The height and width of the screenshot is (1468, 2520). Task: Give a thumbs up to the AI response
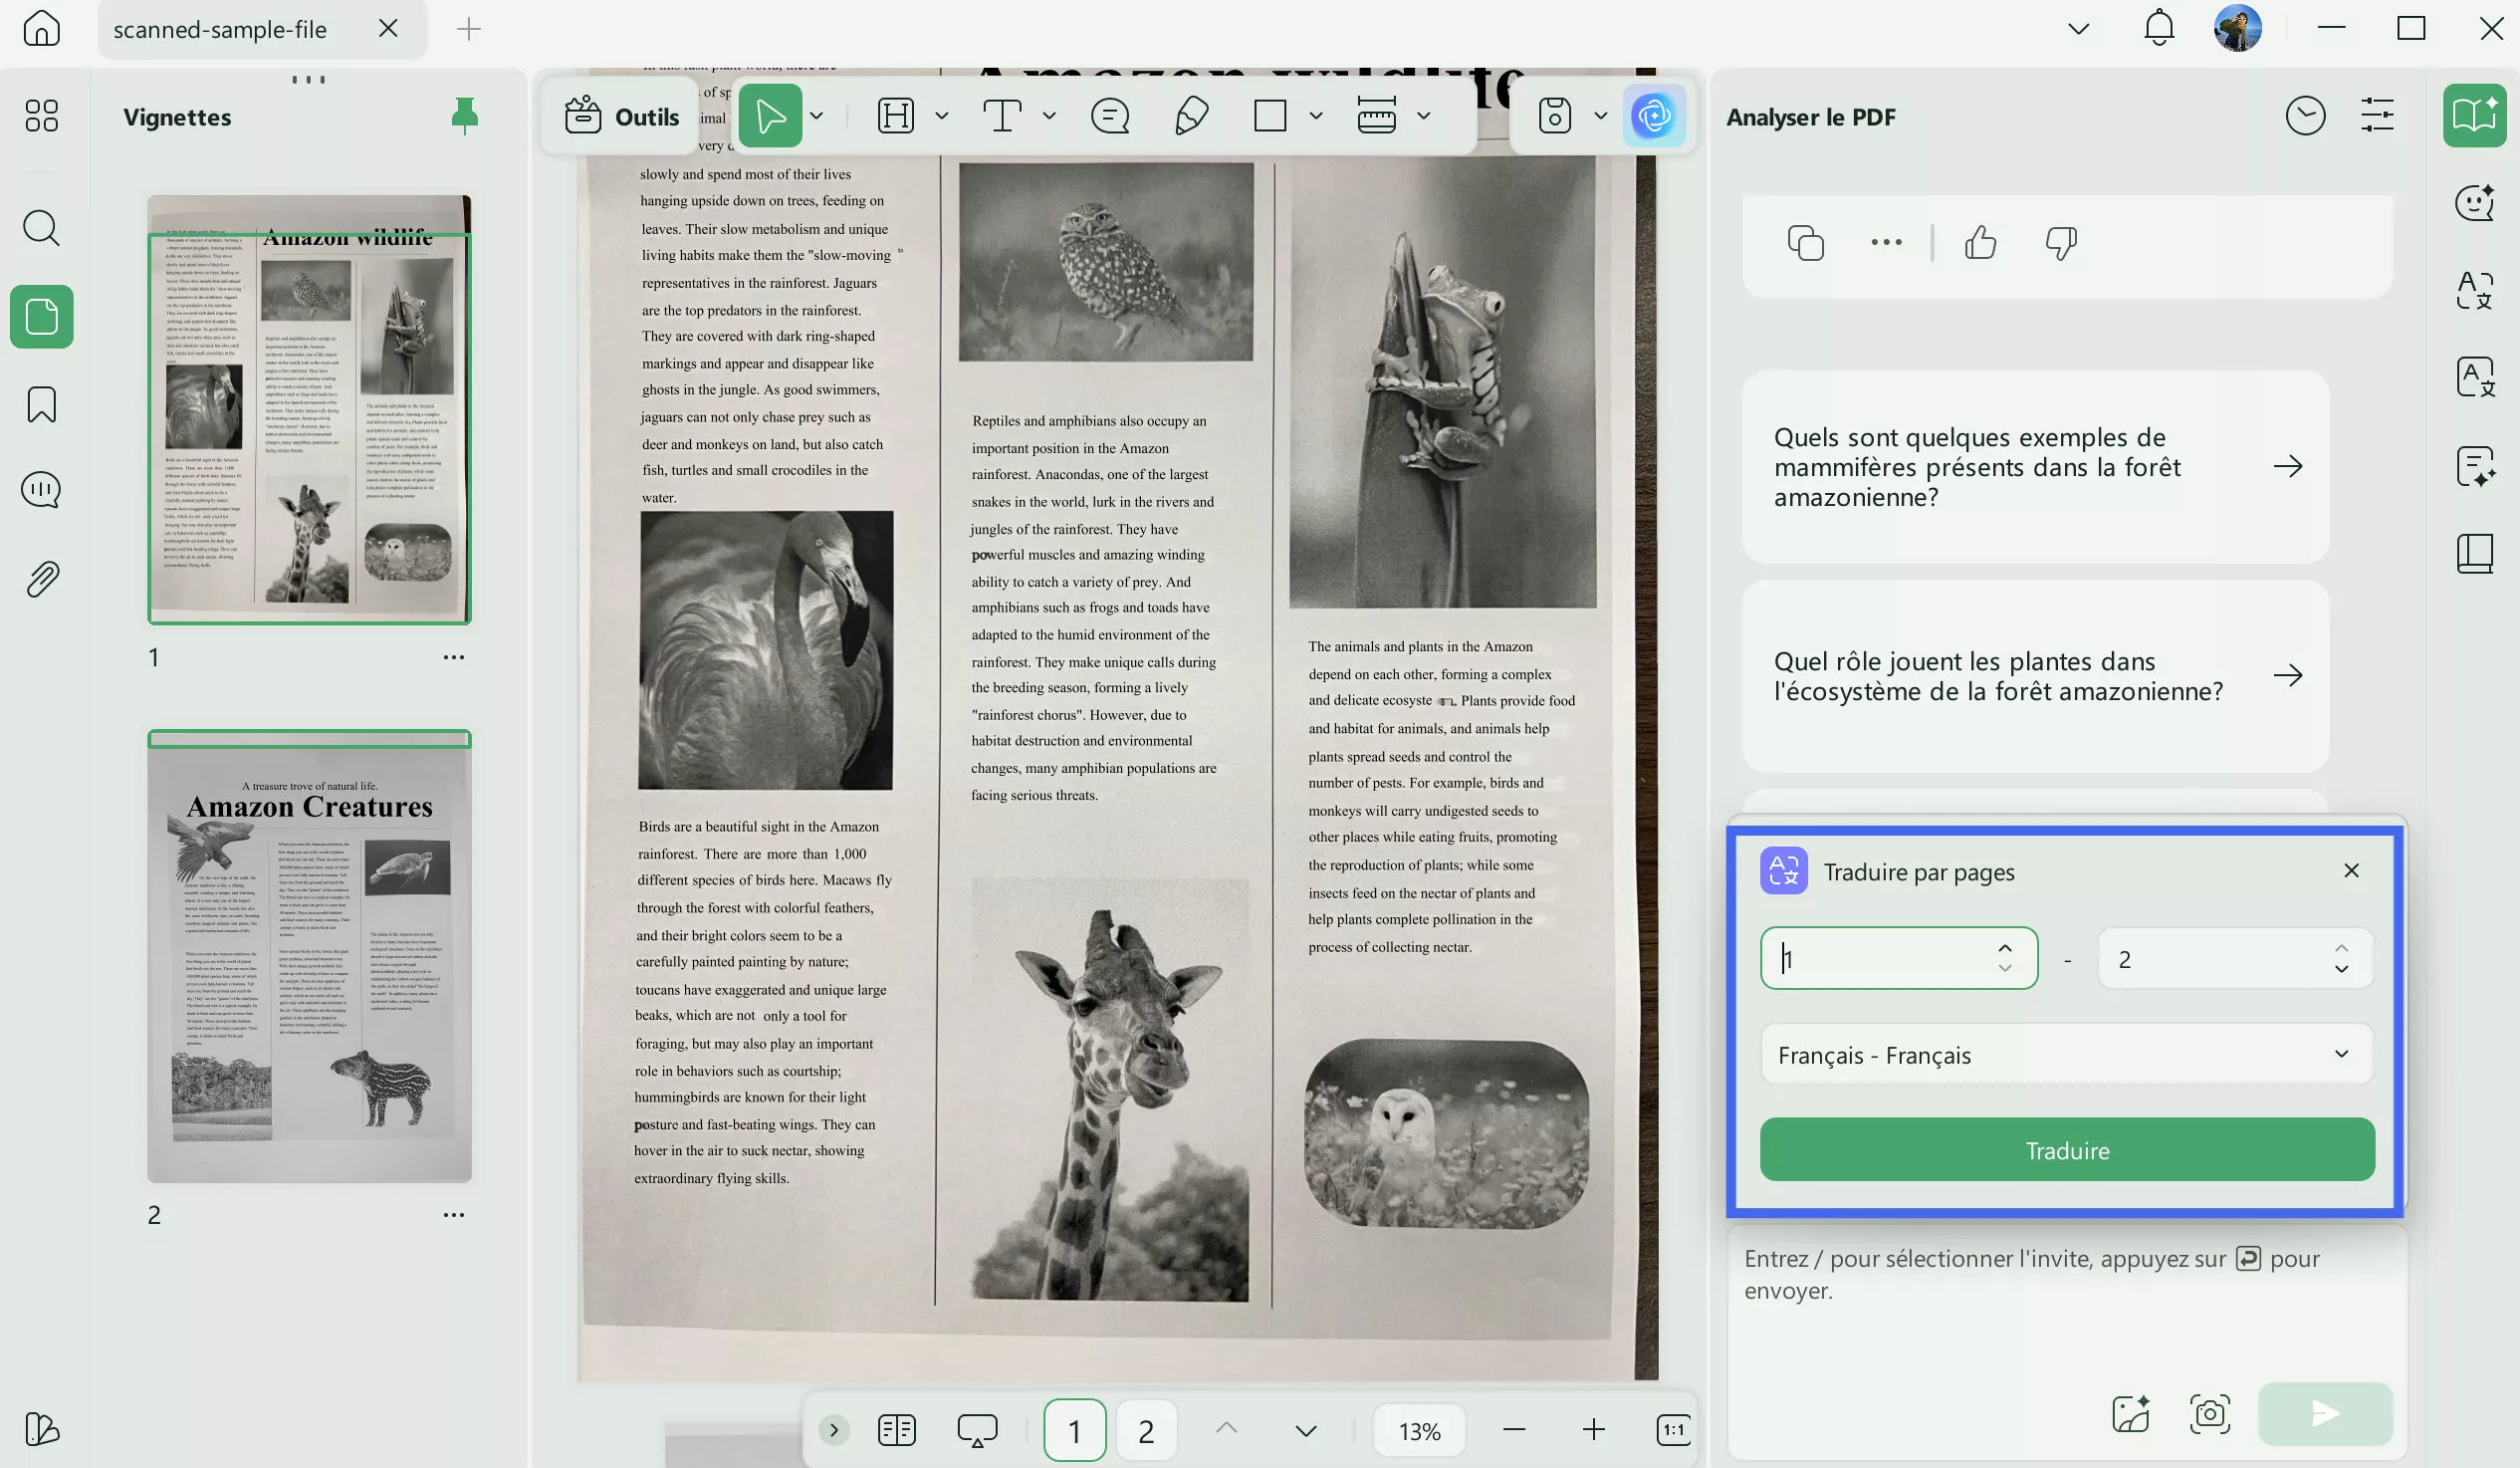[x=1980, y=242]
